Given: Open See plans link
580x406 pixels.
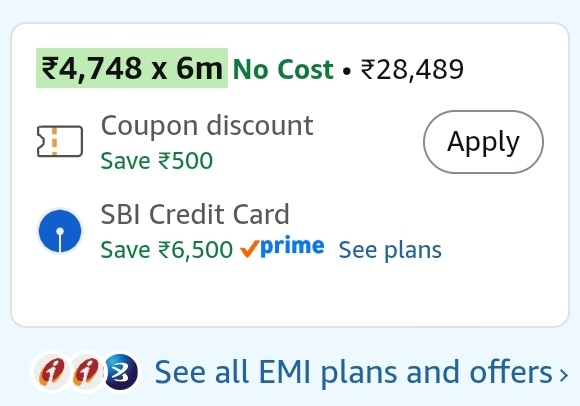Looking at the screenshot, I should (x=390, y=250).
